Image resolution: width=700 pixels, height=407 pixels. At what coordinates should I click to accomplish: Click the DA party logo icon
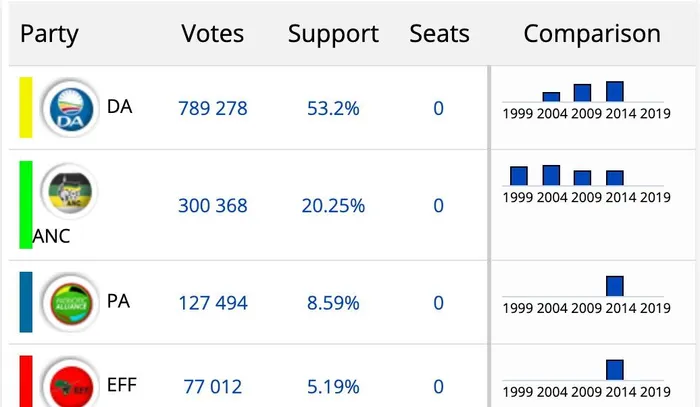68,108
